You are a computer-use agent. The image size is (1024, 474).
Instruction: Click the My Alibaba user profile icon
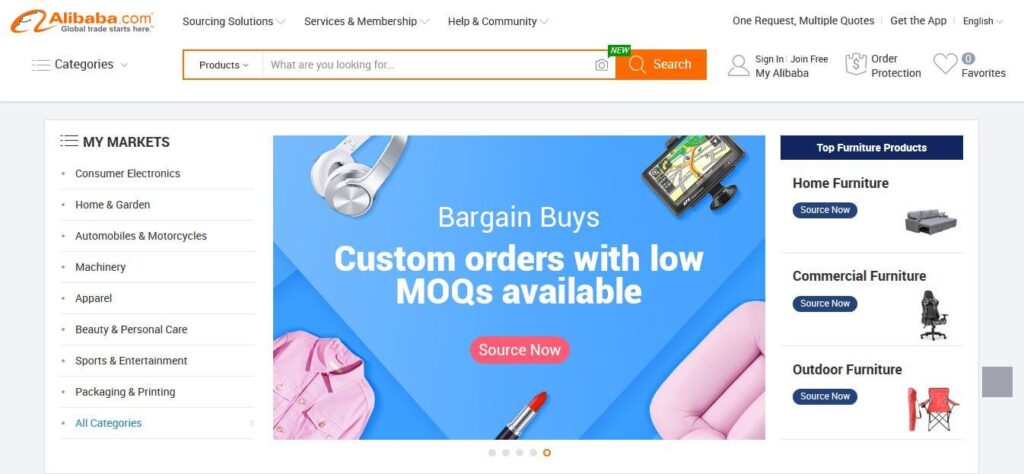click(739, 65)
